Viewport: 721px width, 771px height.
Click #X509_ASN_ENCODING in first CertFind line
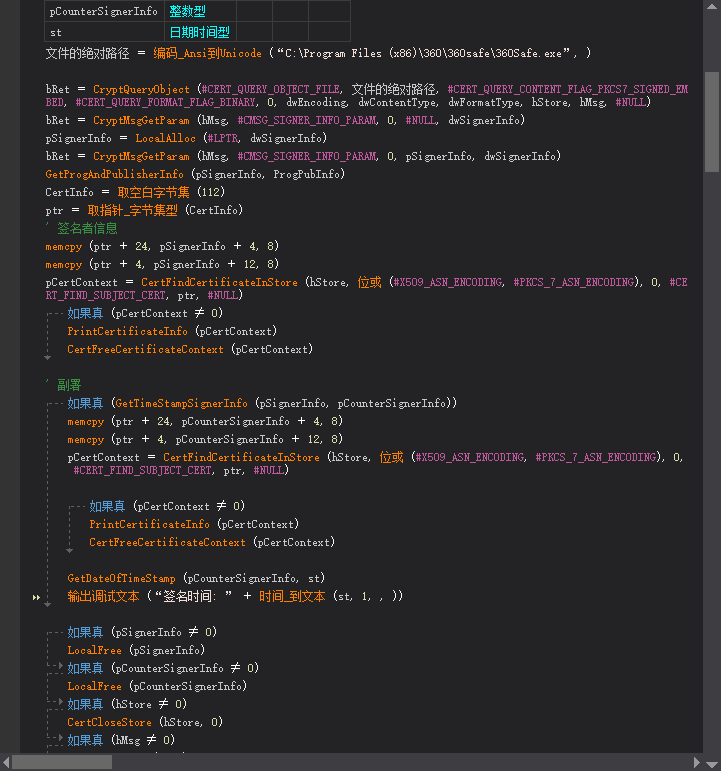[x=448, y=282]
